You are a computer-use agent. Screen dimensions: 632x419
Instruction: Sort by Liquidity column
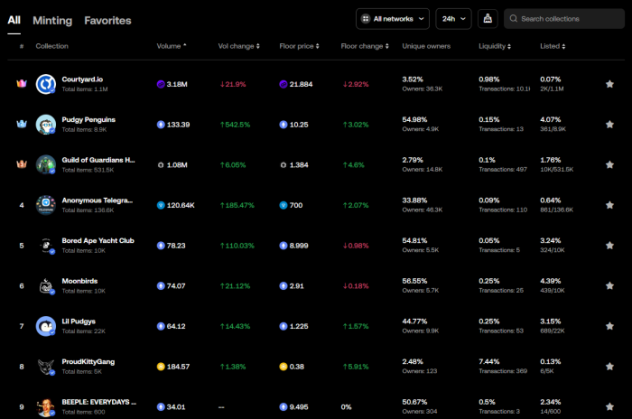pyautogui.click(x=495, y=46)
